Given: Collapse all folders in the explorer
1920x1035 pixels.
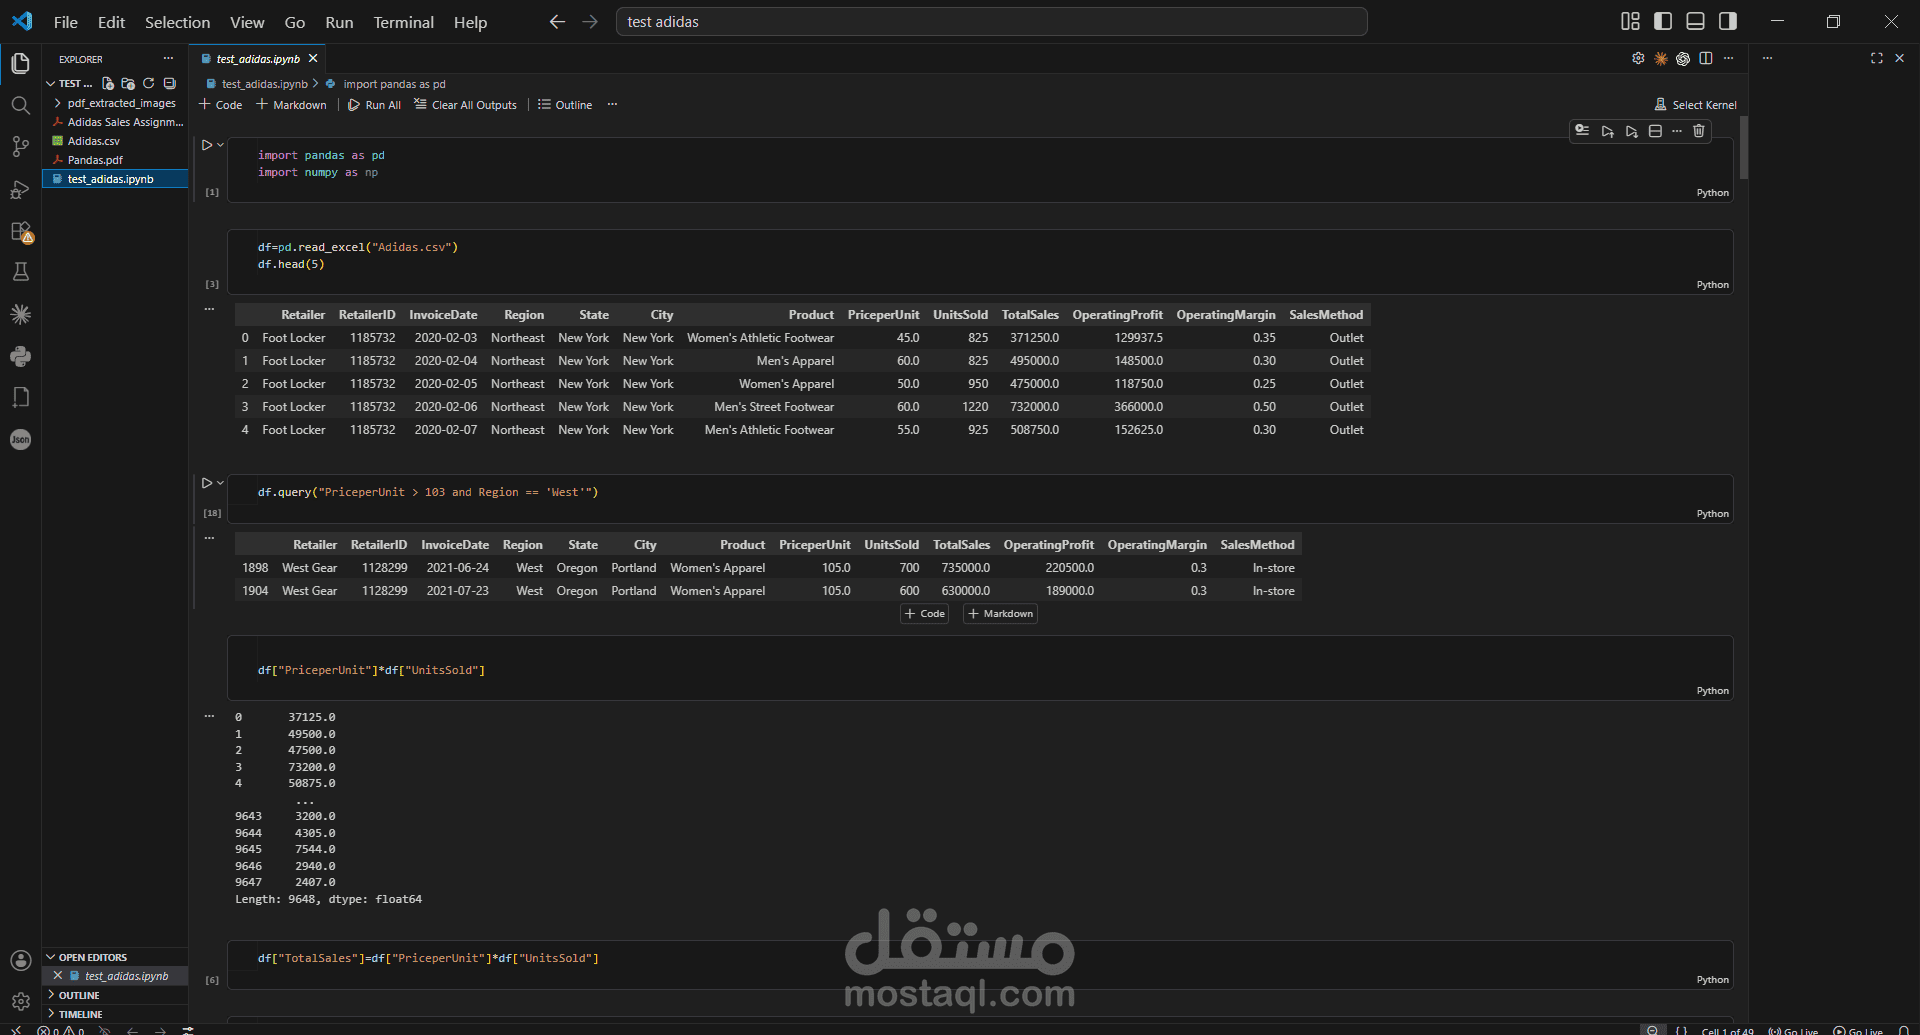Looking at the screenshot, I should click(170, 84).
